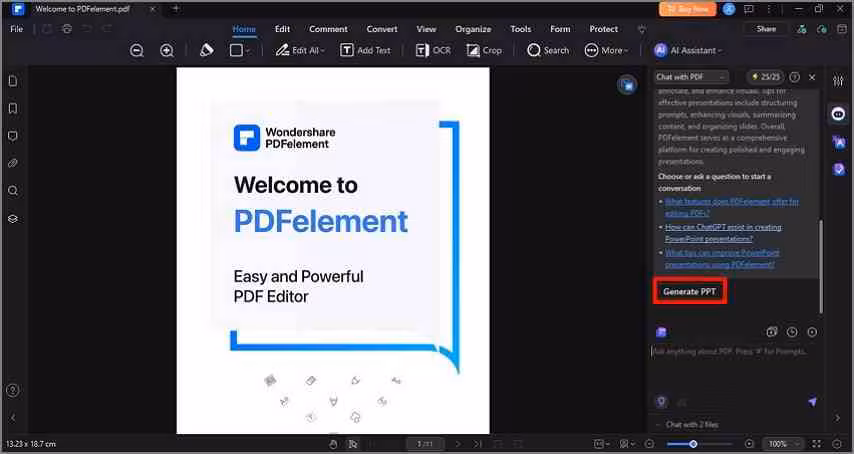This screenshot has width=854, height=454.
Task: Click the AI panel help question icon
Action: tap(795, 77)
